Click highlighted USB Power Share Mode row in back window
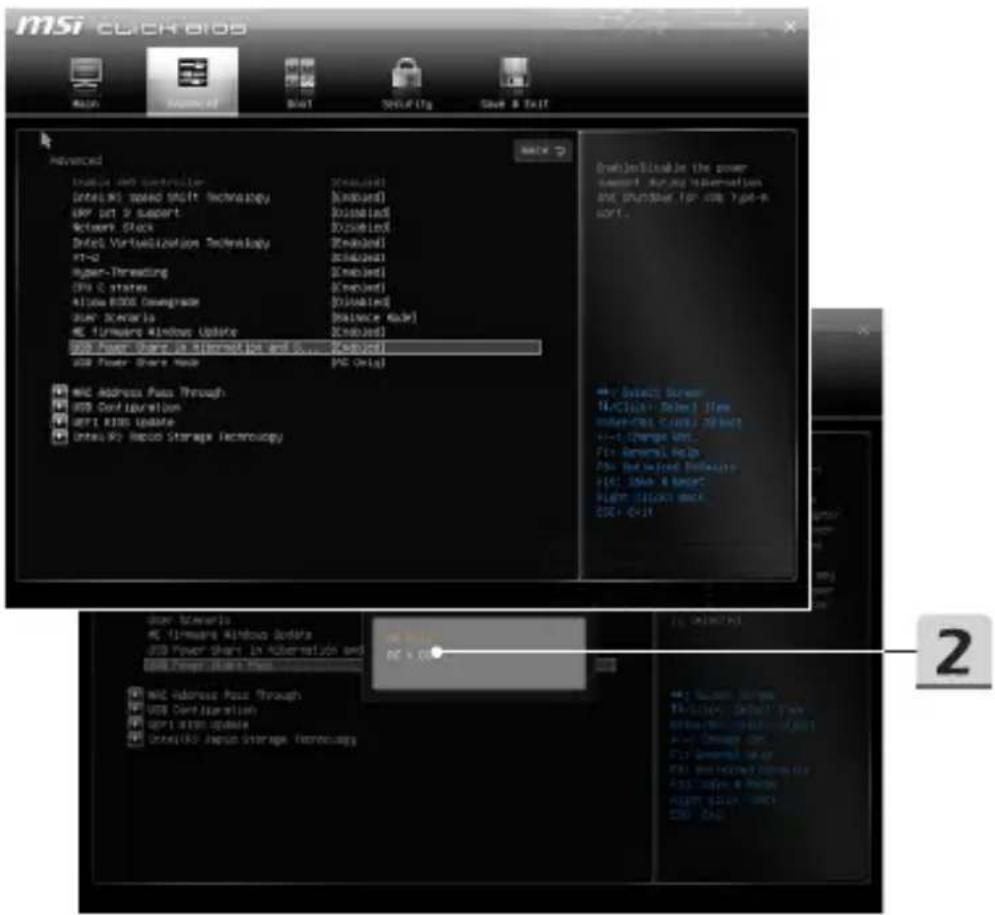Screen dimensions: 995x915 254,665
